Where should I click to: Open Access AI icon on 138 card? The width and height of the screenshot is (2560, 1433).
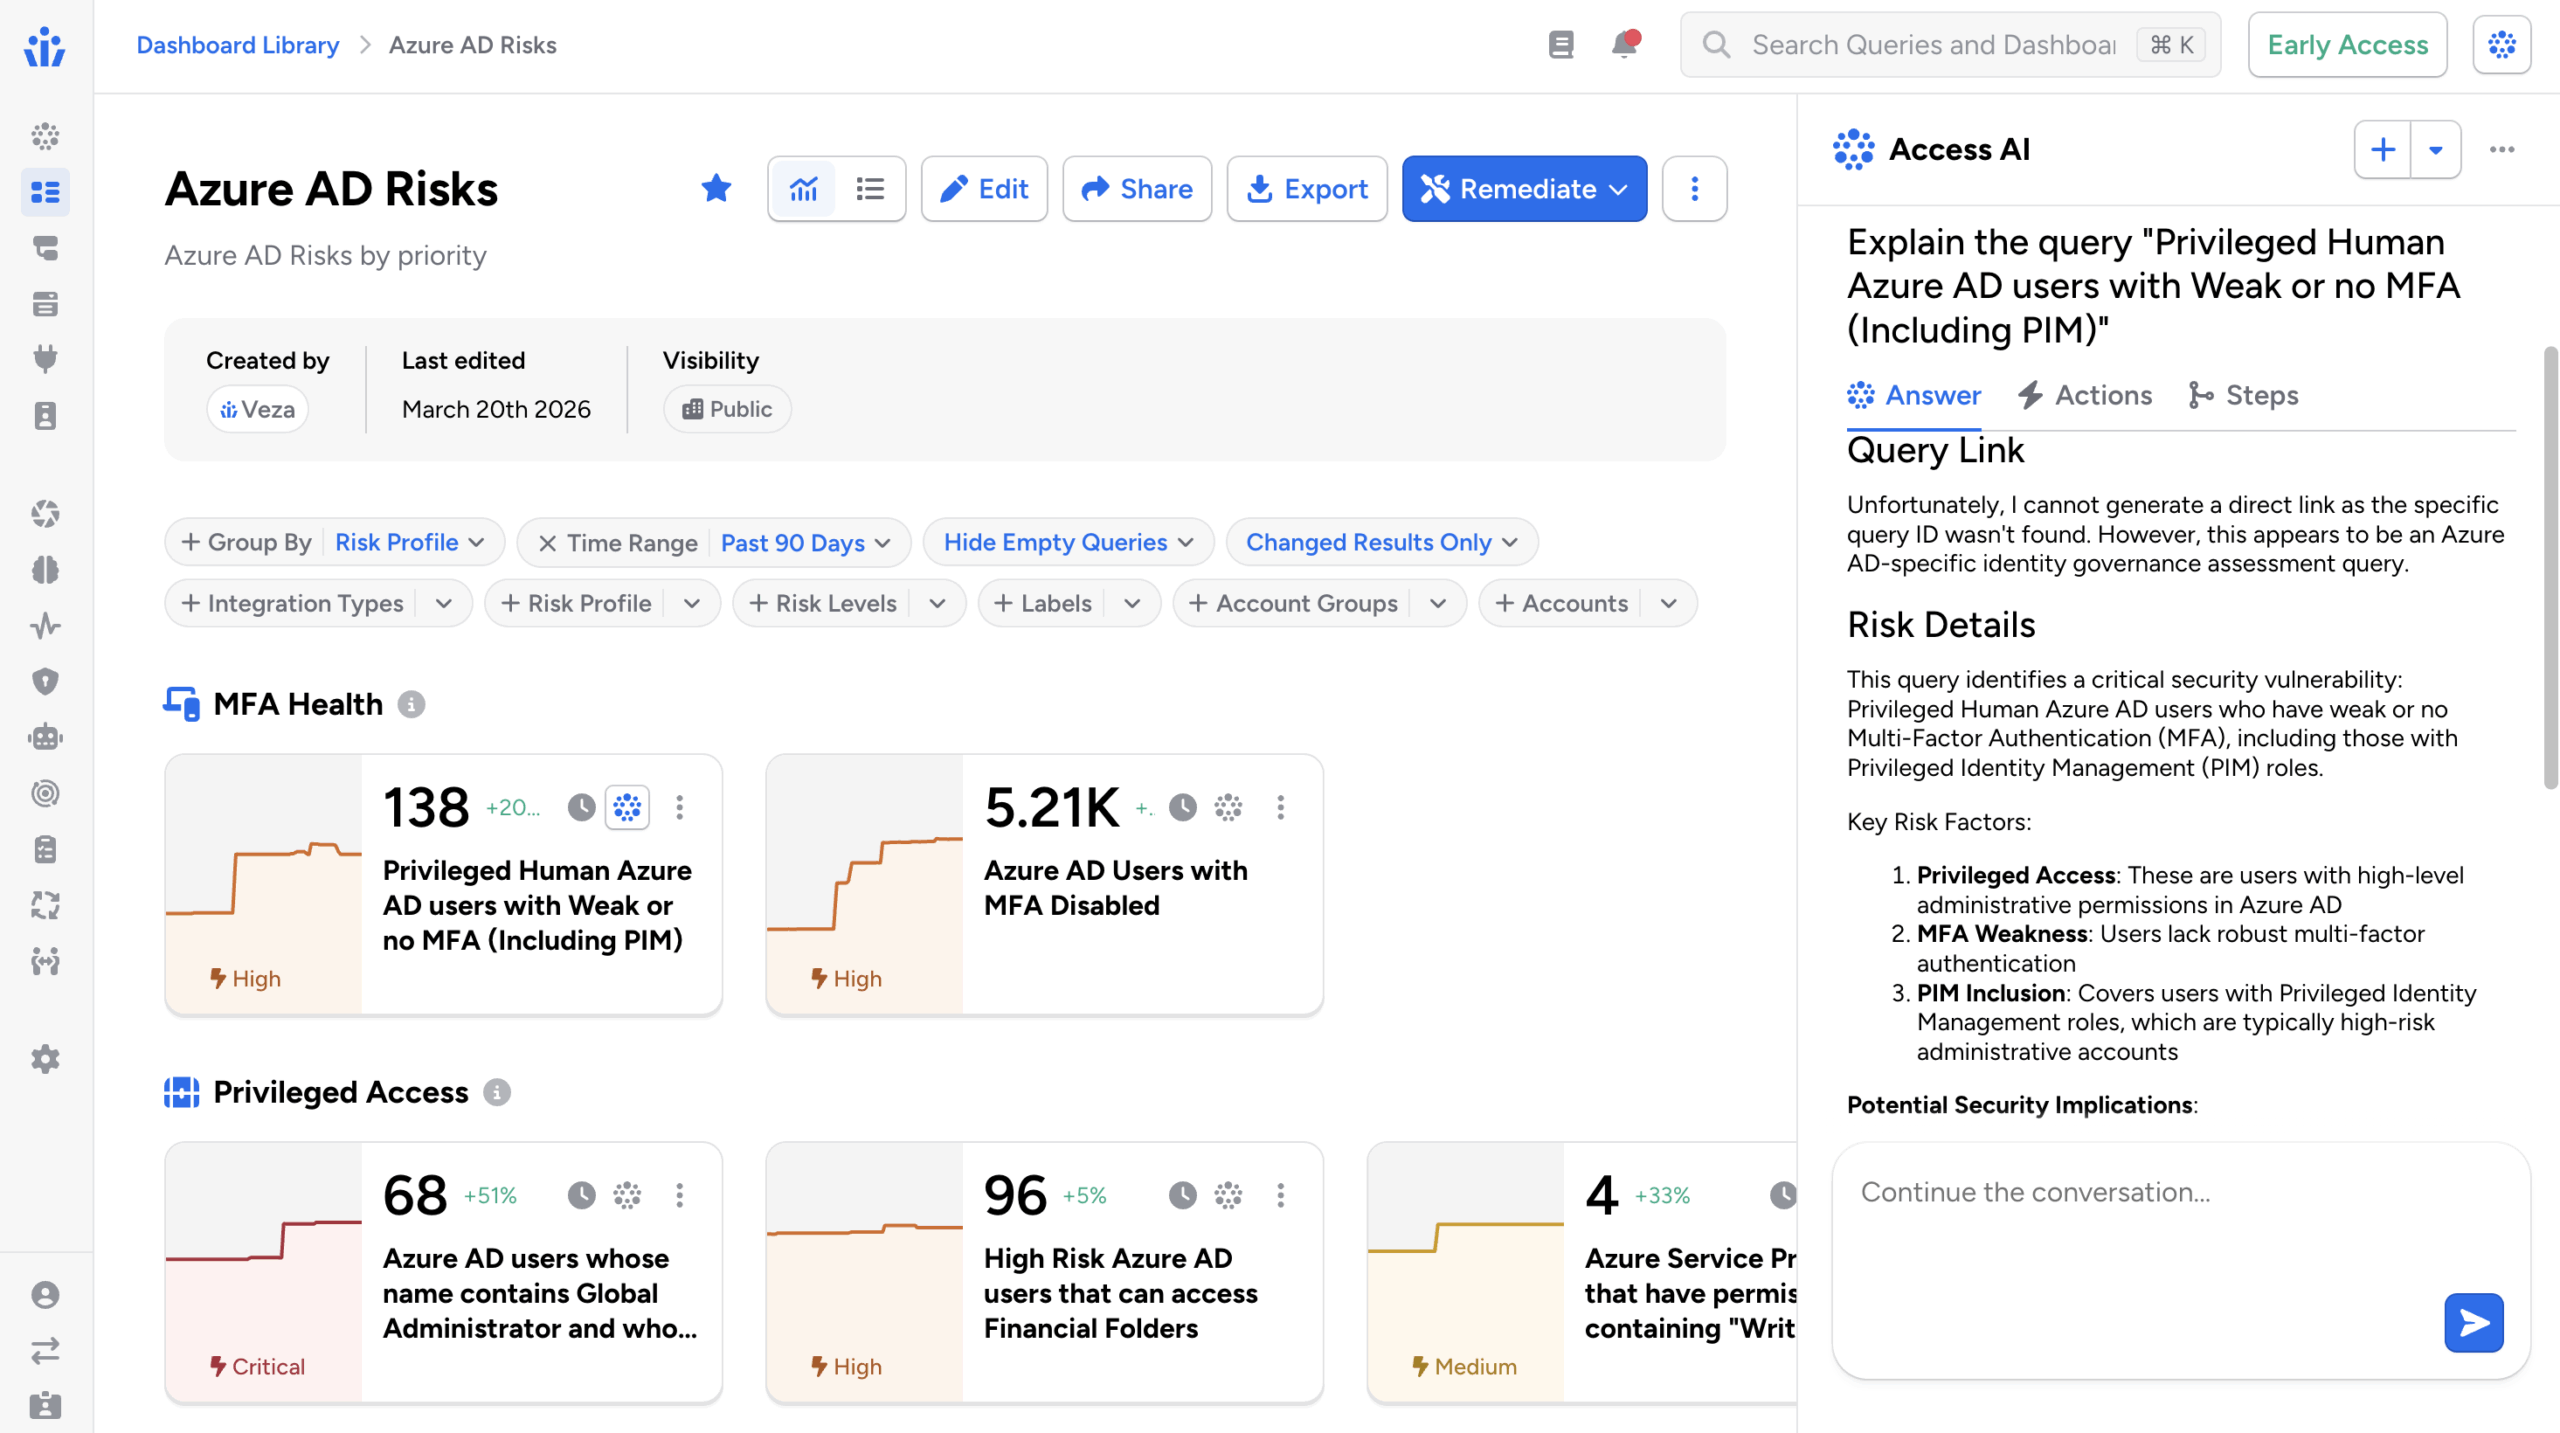(627, 807)
